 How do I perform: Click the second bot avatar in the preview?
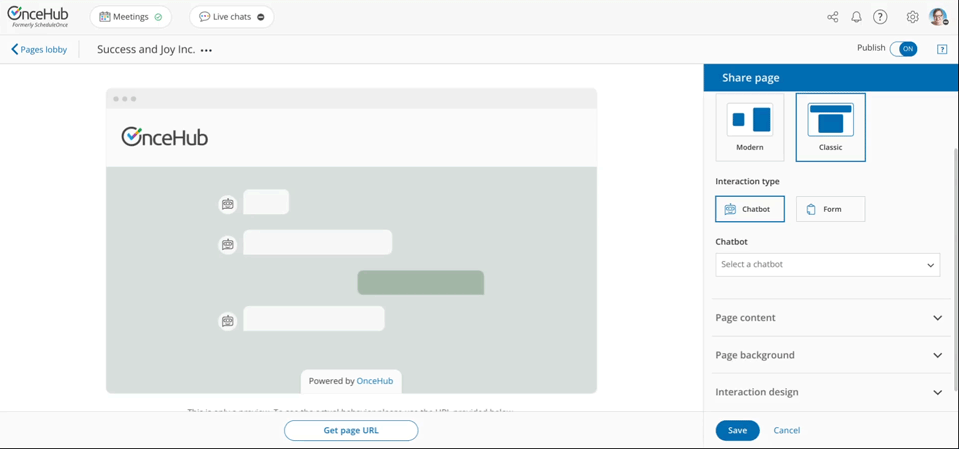coord(228,245)
